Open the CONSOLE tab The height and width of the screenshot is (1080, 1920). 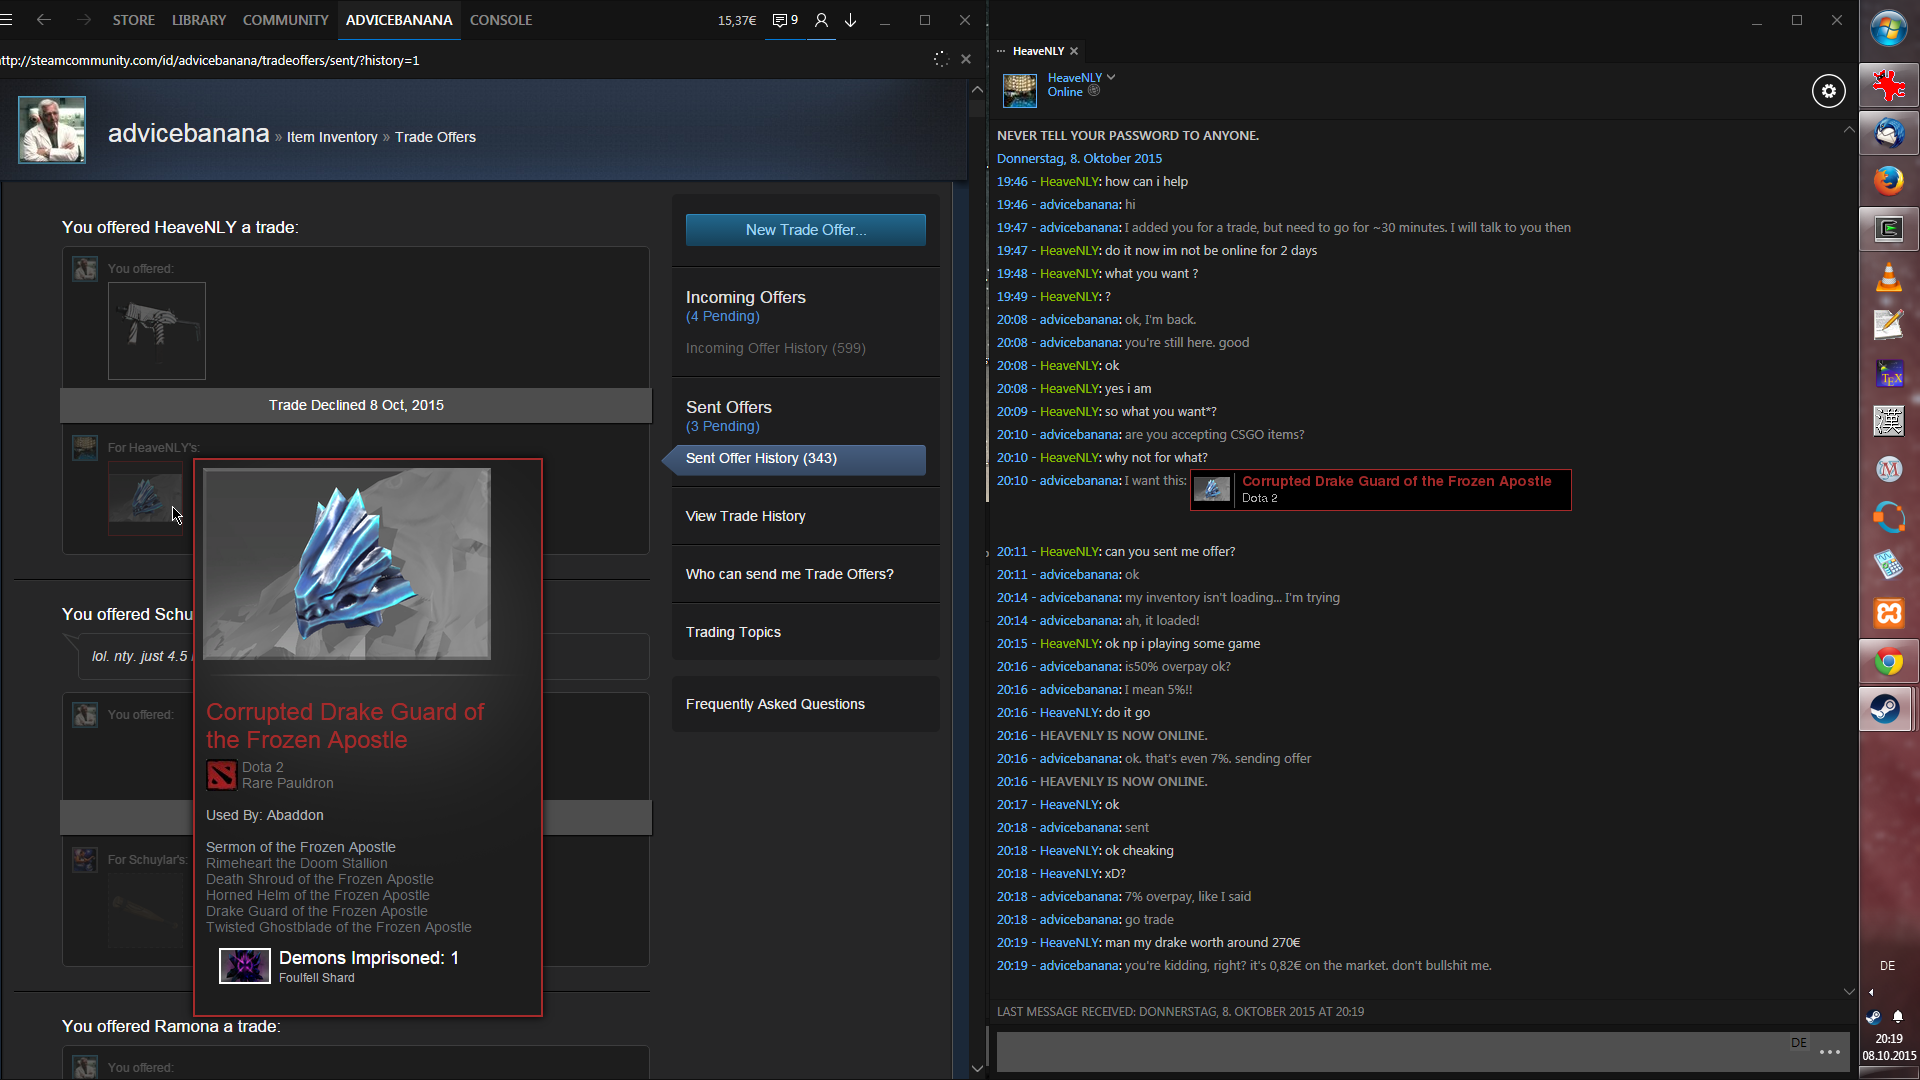click(500, 20)
